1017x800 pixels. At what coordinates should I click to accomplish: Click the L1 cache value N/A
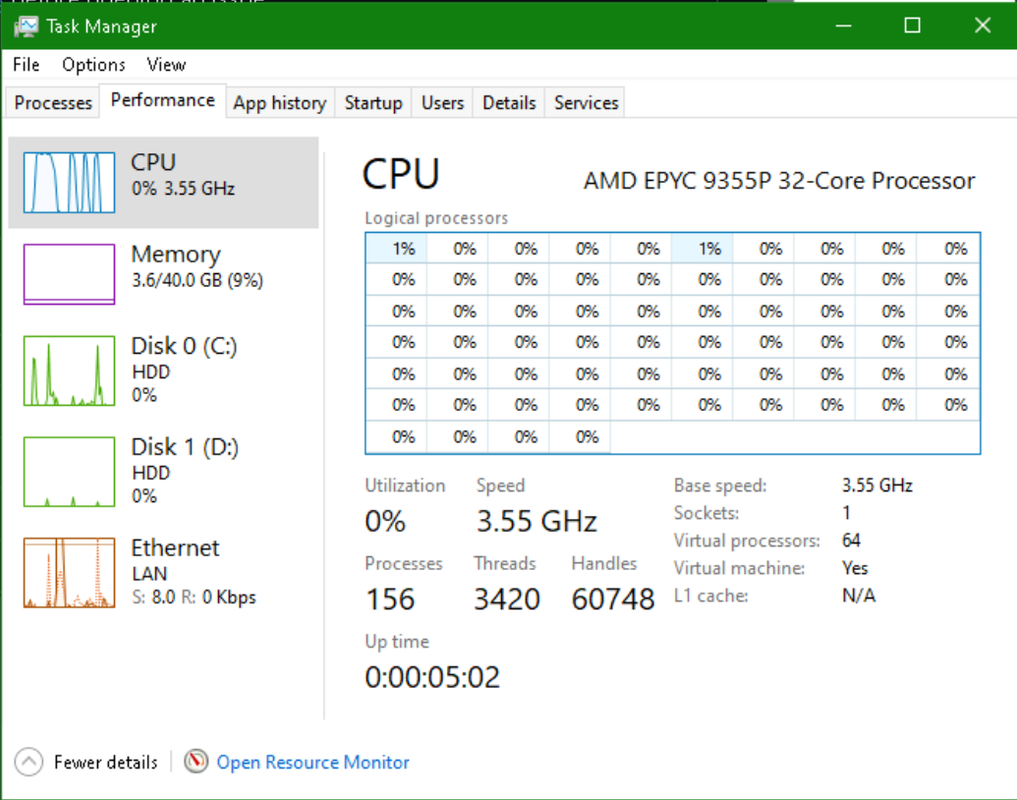point(859,596)
